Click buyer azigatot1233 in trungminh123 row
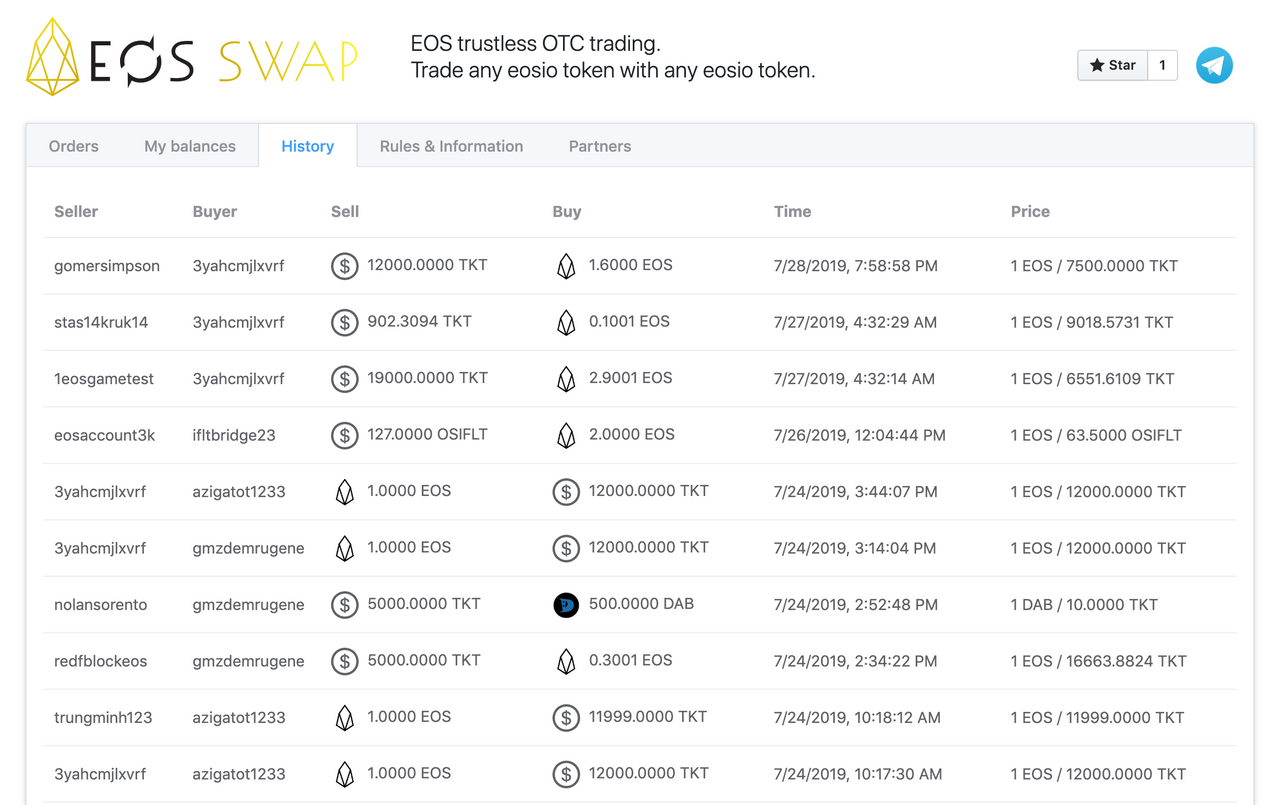The width and height of the screenshot is (1280, 805). (x=239, y=718)
